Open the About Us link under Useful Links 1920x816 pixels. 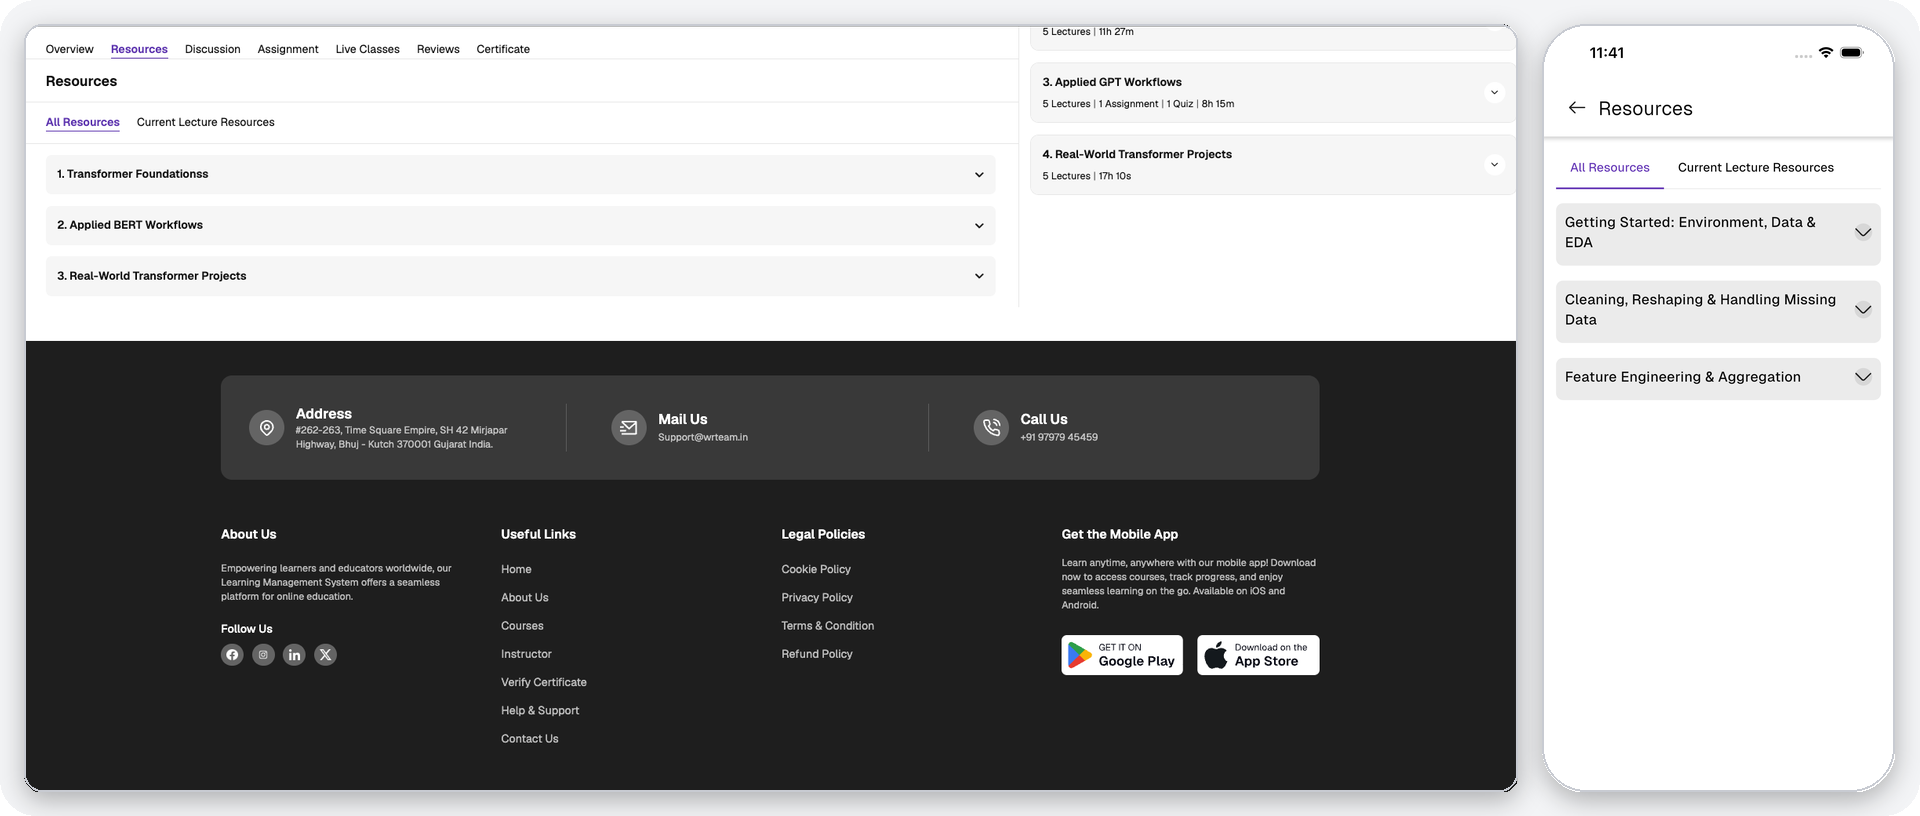click(525, 597)
